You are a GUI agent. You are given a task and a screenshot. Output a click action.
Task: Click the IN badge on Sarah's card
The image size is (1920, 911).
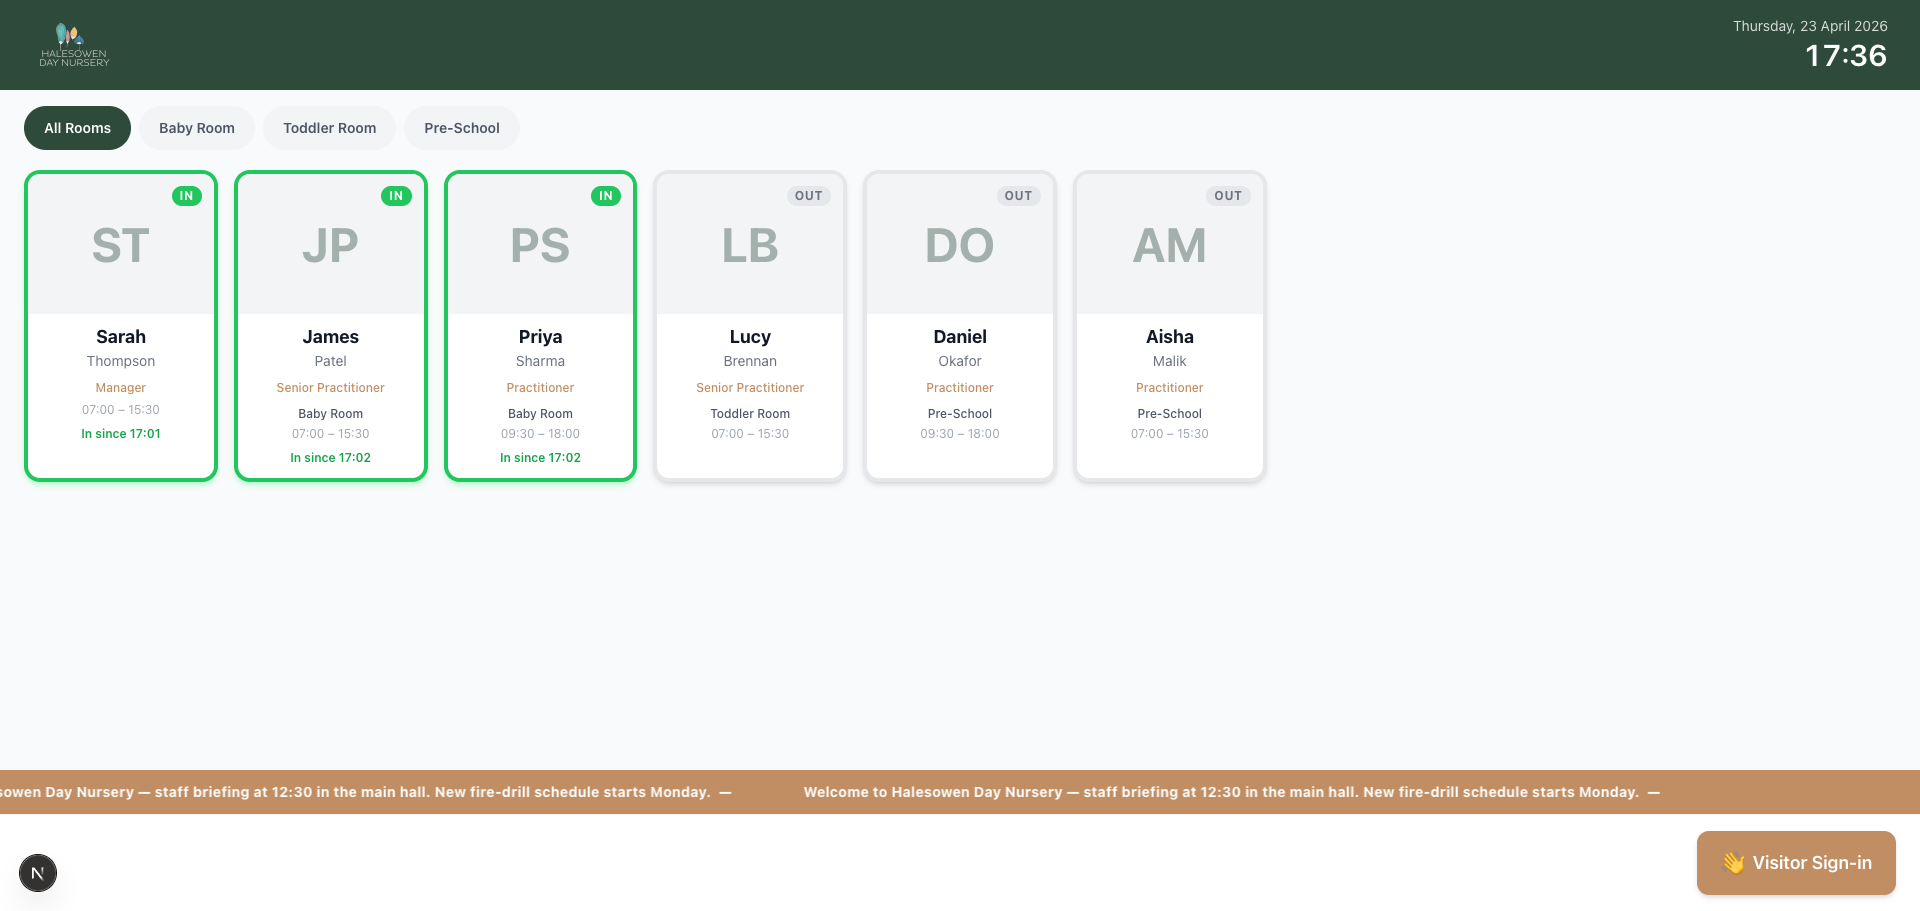click(x=186, y=196)
